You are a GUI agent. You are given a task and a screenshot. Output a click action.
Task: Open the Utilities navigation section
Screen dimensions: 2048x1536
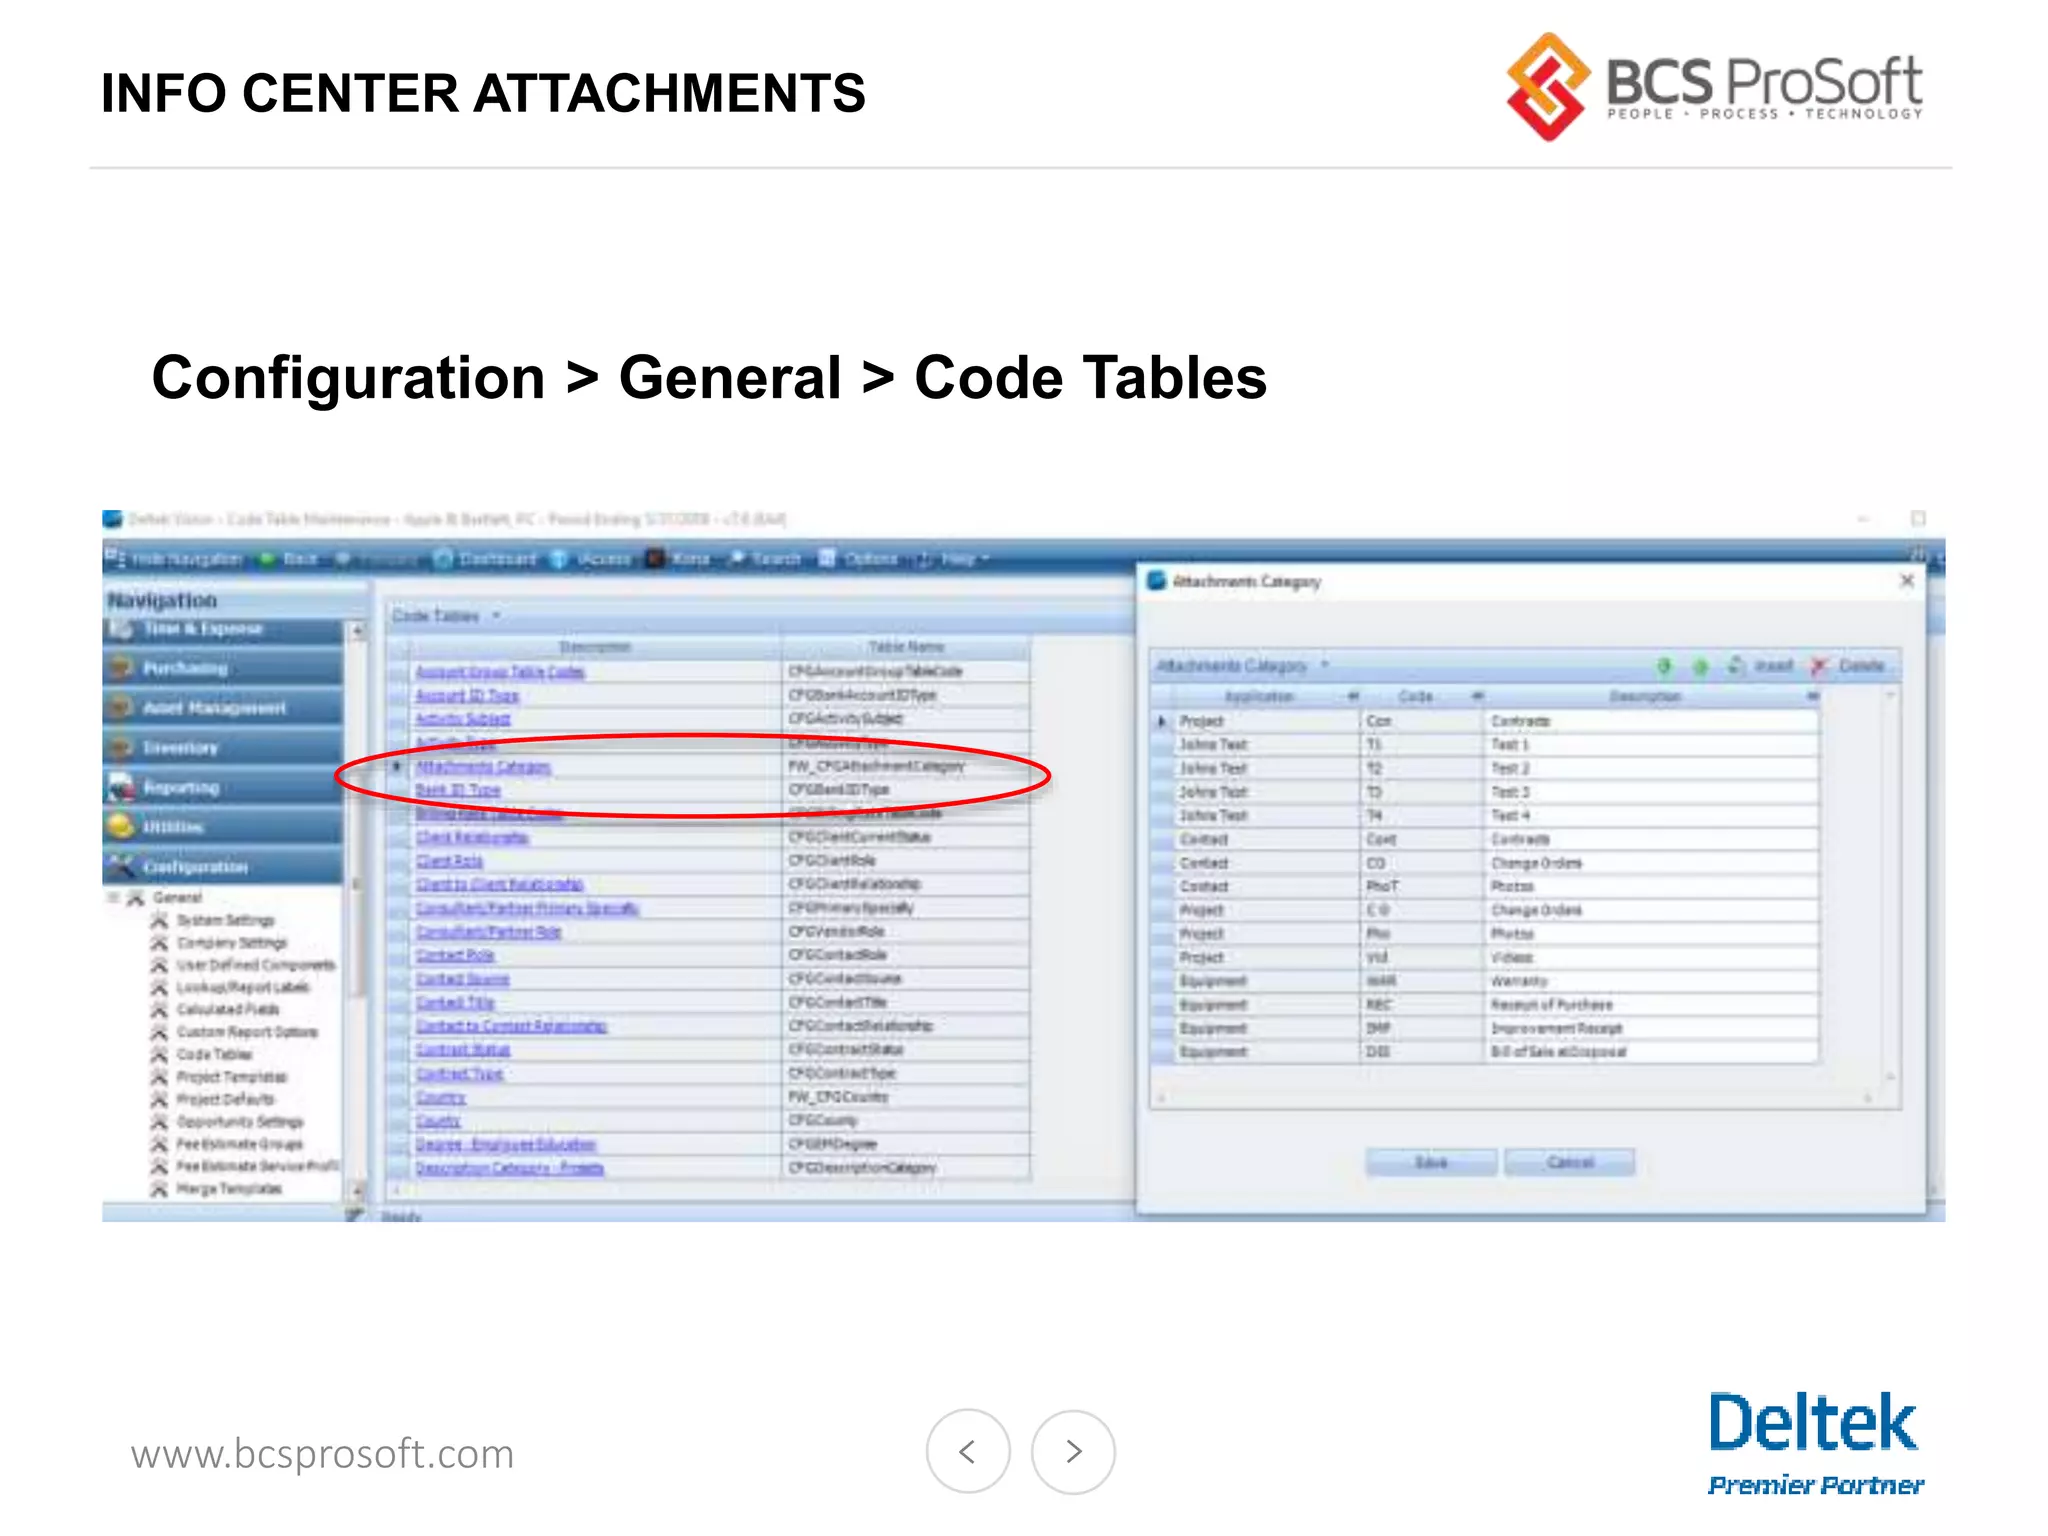tap(222, 827)
